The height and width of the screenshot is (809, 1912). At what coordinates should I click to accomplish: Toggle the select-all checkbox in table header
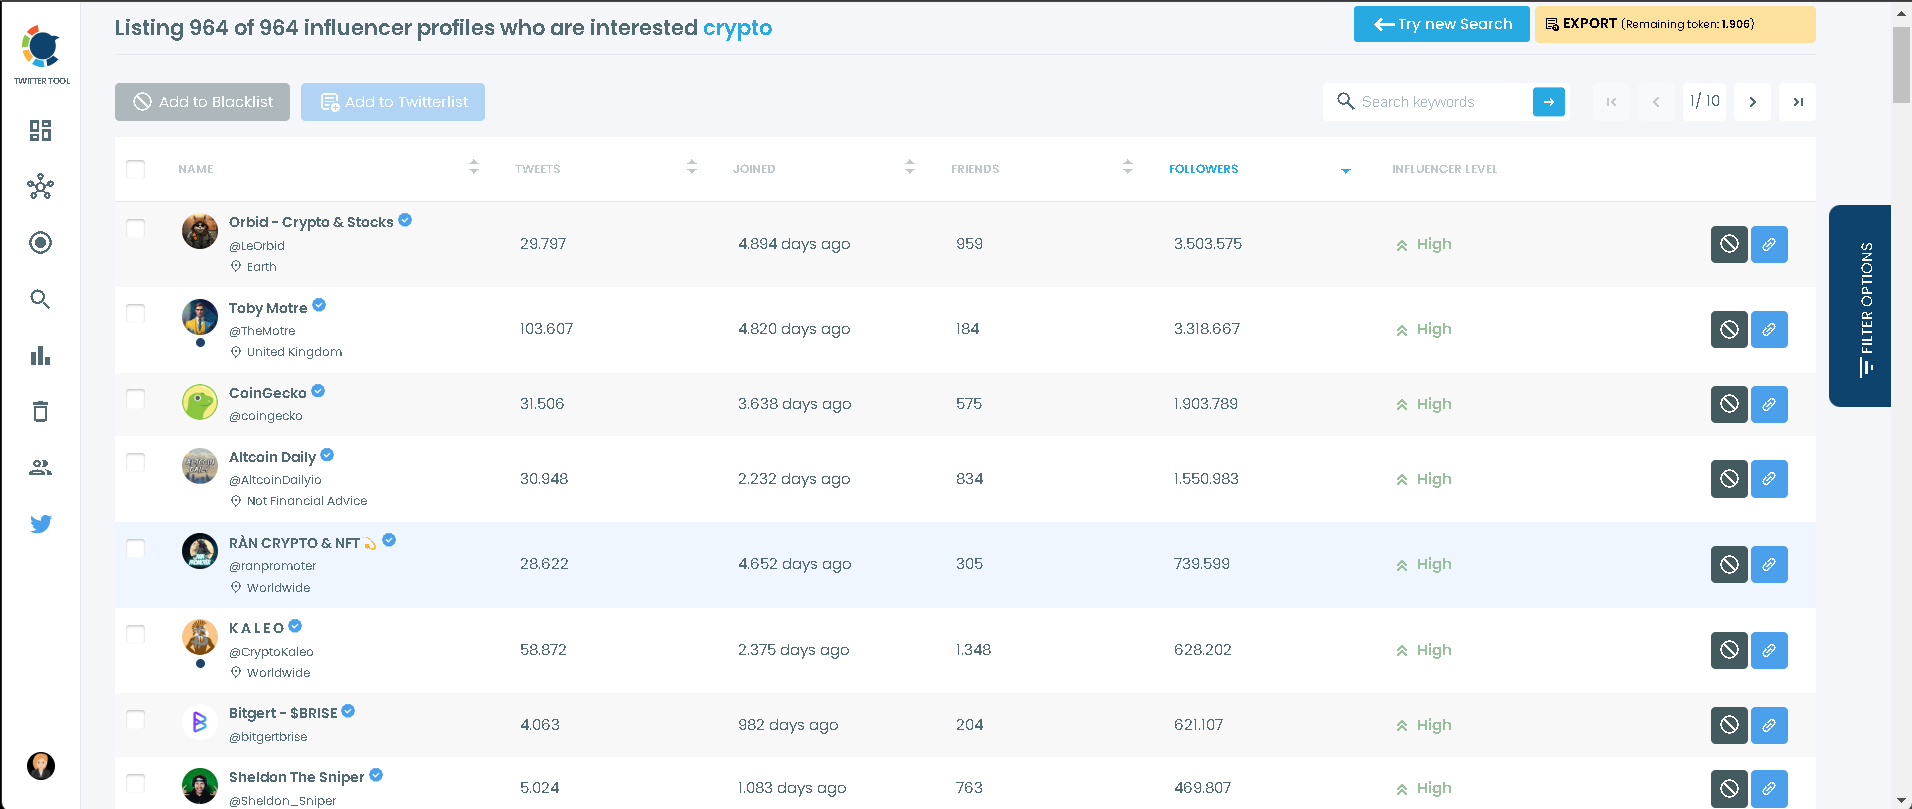click(136, 169)
